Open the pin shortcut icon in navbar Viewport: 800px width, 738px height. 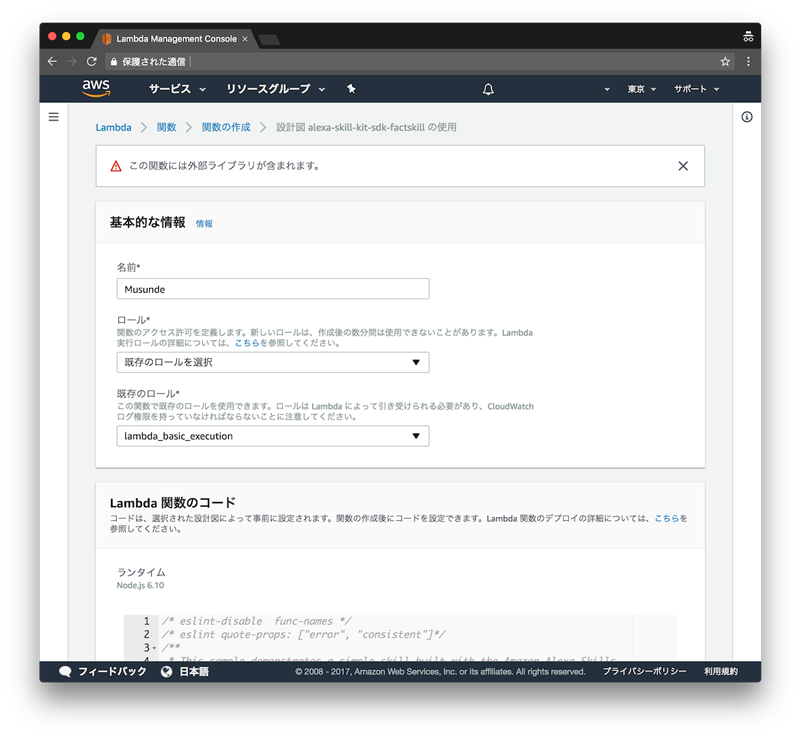point(351,89)
